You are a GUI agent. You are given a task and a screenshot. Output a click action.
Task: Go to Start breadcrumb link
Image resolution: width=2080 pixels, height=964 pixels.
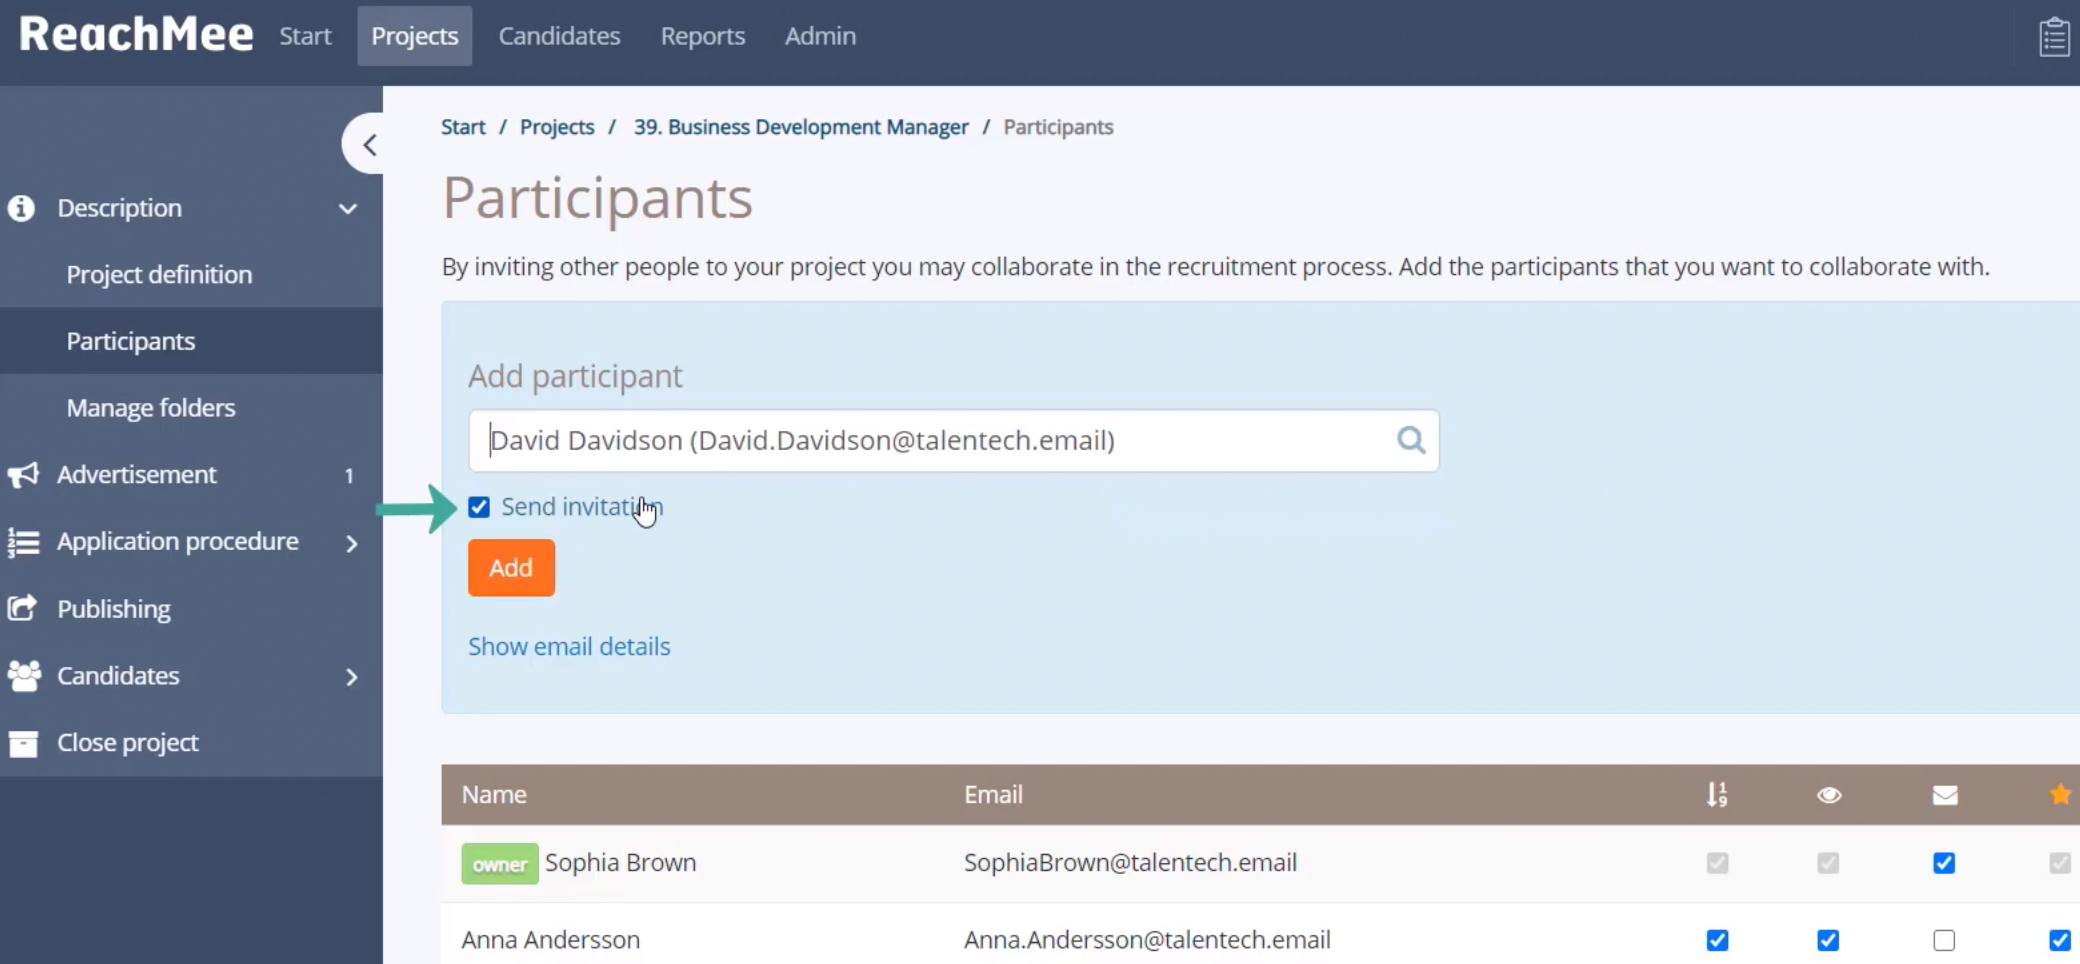click(x=463, y=127)
